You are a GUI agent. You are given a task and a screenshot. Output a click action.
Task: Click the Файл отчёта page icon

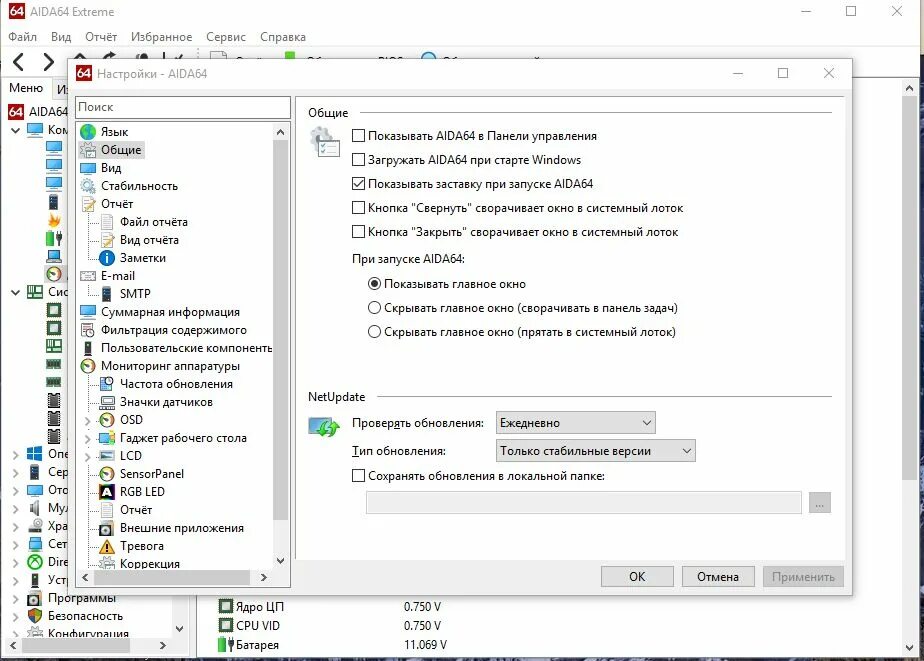pos(107,222)
